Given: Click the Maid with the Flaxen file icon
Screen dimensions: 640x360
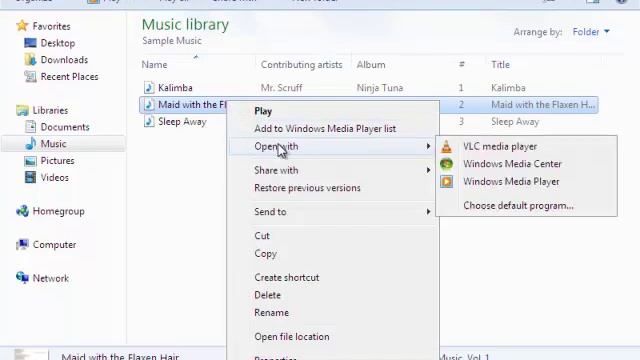Looking at the screenshot, I should [149, 104].
